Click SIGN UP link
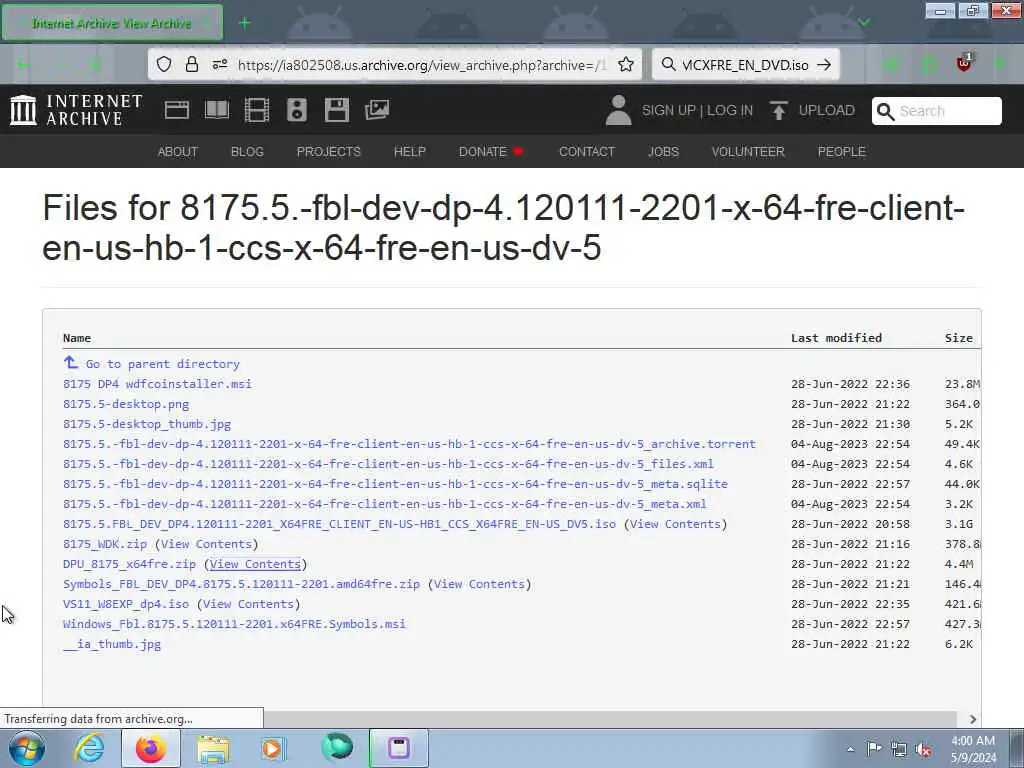This screenshot has width=1024, height=768. pos(668,110)
